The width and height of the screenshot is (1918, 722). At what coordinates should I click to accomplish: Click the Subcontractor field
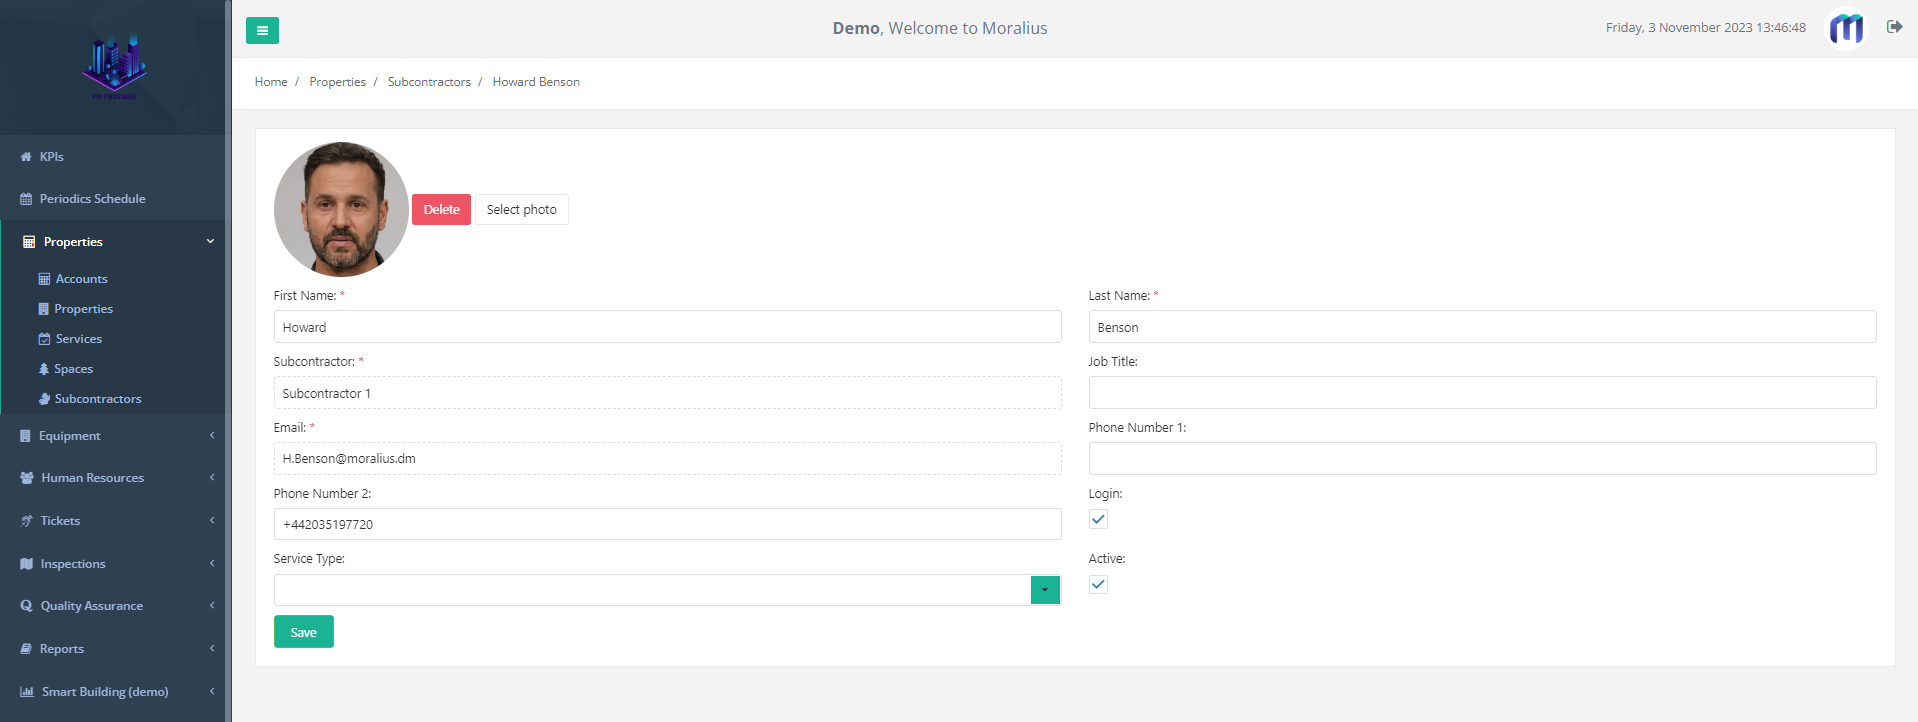coord(667,393)
